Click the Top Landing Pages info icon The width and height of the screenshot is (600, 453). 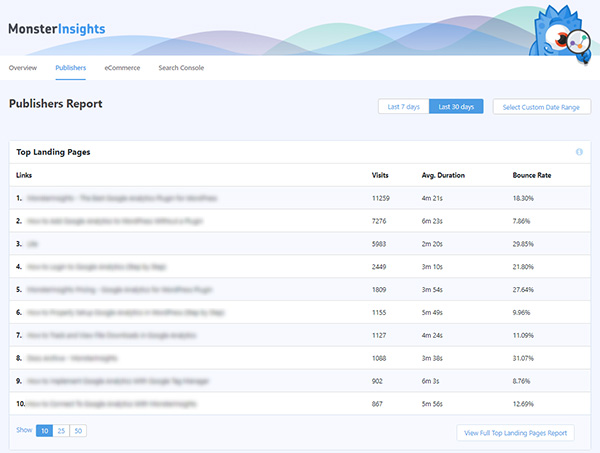click(579, 152)
